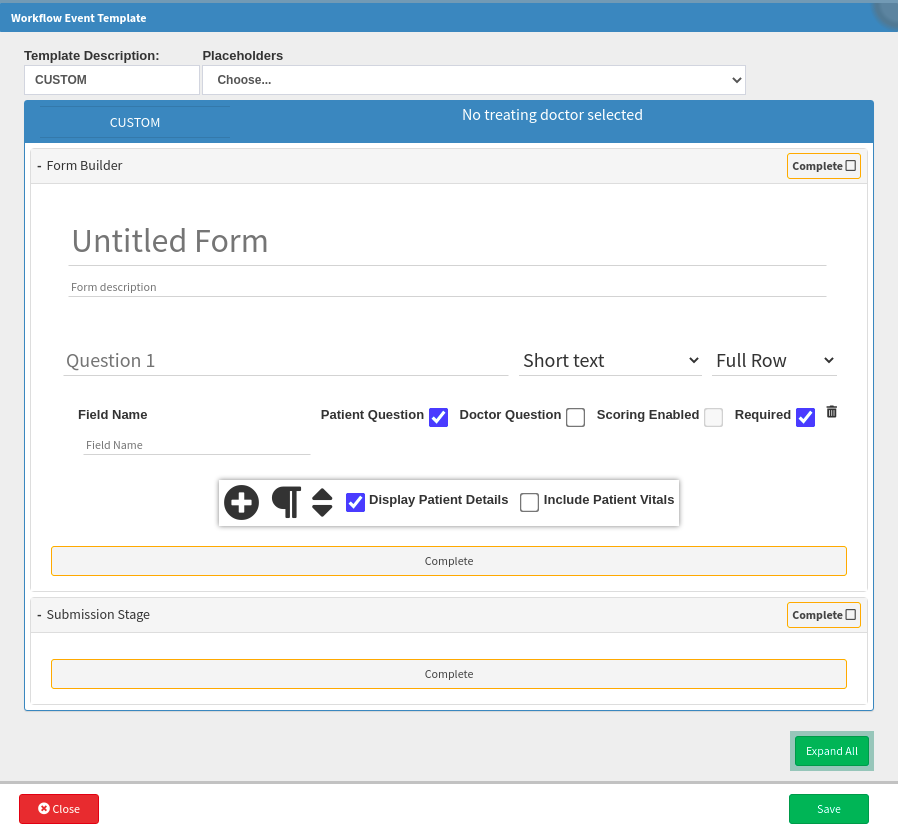Viewport: 898px width, 833px height.
Task: Open the Full Row width dropdown
Action: (x=774, y=361)
